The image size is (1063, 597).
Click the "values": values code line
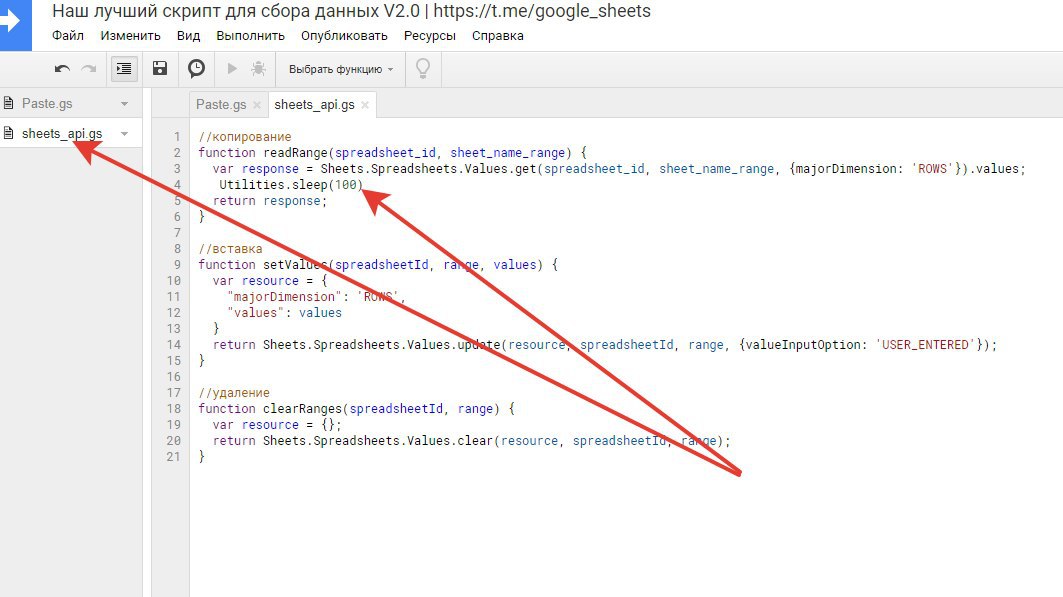click(x=285, y=312)
